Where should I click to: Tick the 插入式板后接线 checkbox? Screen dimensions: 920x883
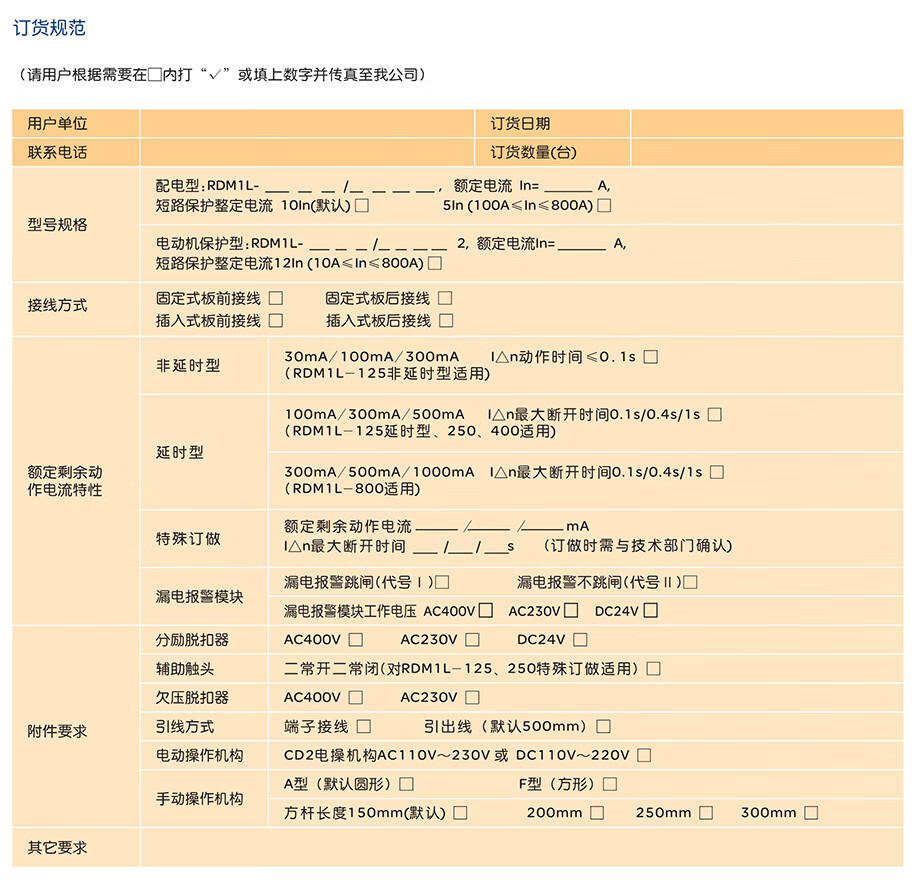[446, 321]
